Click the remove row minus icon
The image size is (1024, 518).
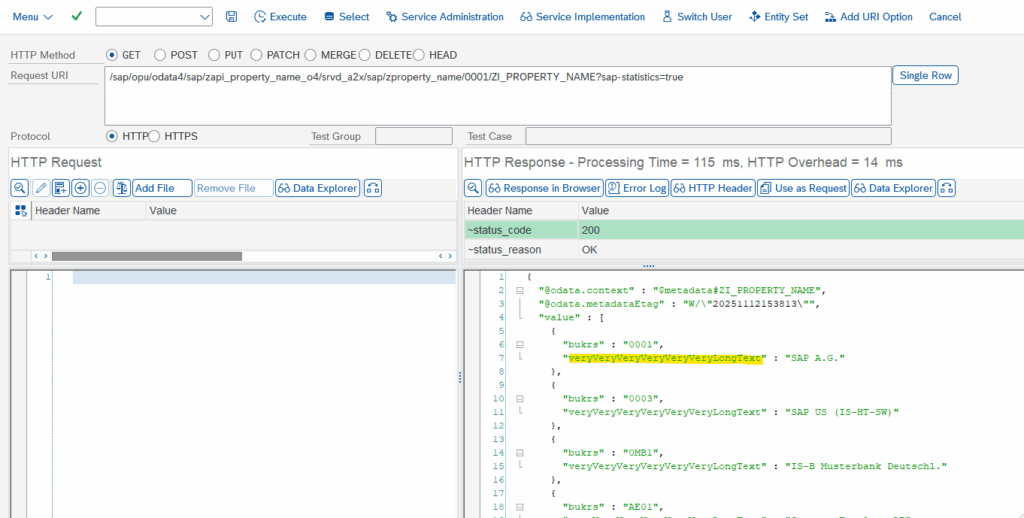coord(100,188)
